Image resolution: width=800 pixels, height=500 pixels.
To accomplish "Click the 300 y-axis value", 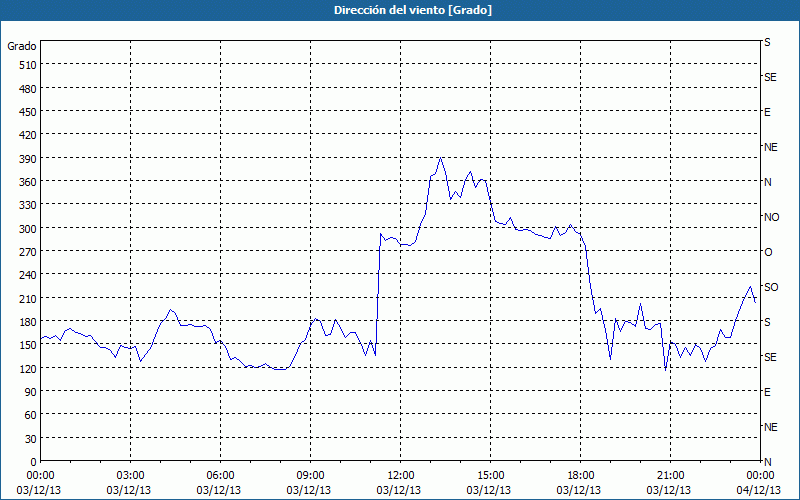I will click(x=29, y=229).
